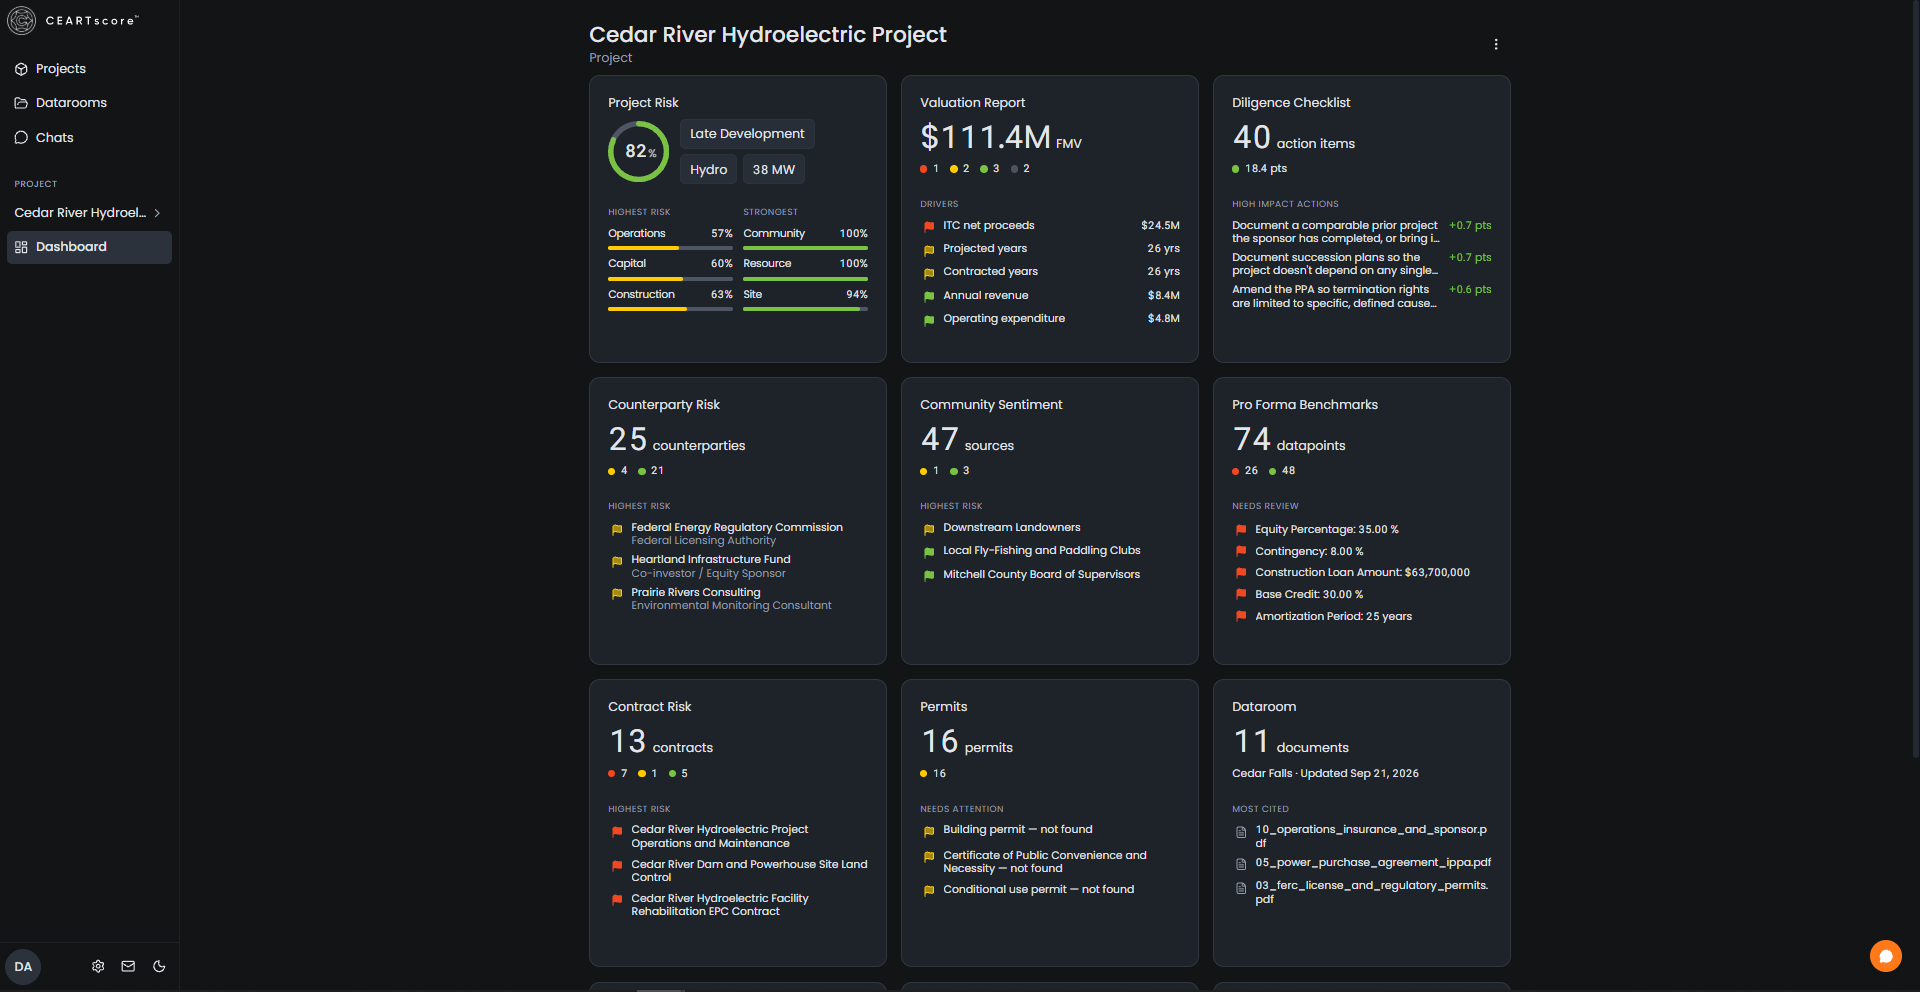Click 'Contracted years' driver row
Image resolution: width=1920 pixels, height=992 pixels.
1050,272
